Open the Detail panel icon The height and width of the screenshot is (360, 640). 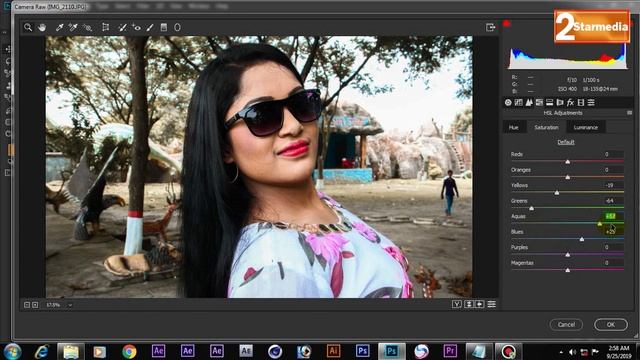[529, 102]
